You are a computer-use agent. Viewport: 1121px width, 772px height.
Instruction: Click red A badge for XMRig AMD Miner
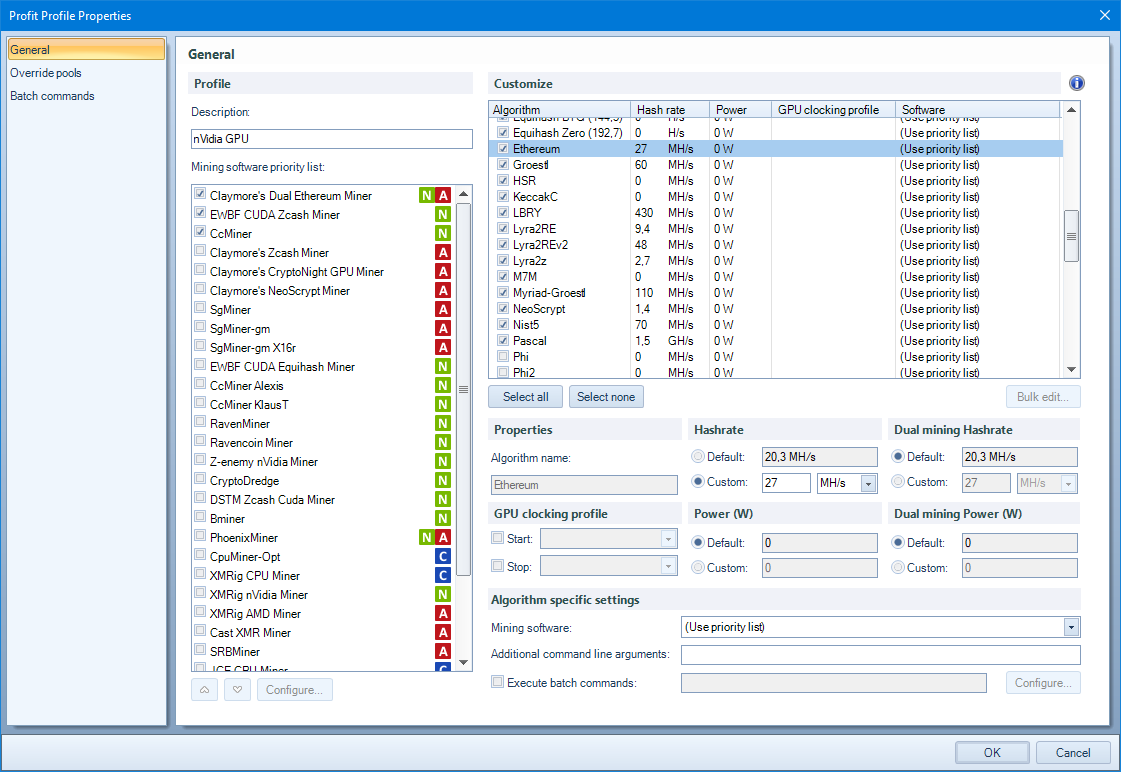coord(443,613)
